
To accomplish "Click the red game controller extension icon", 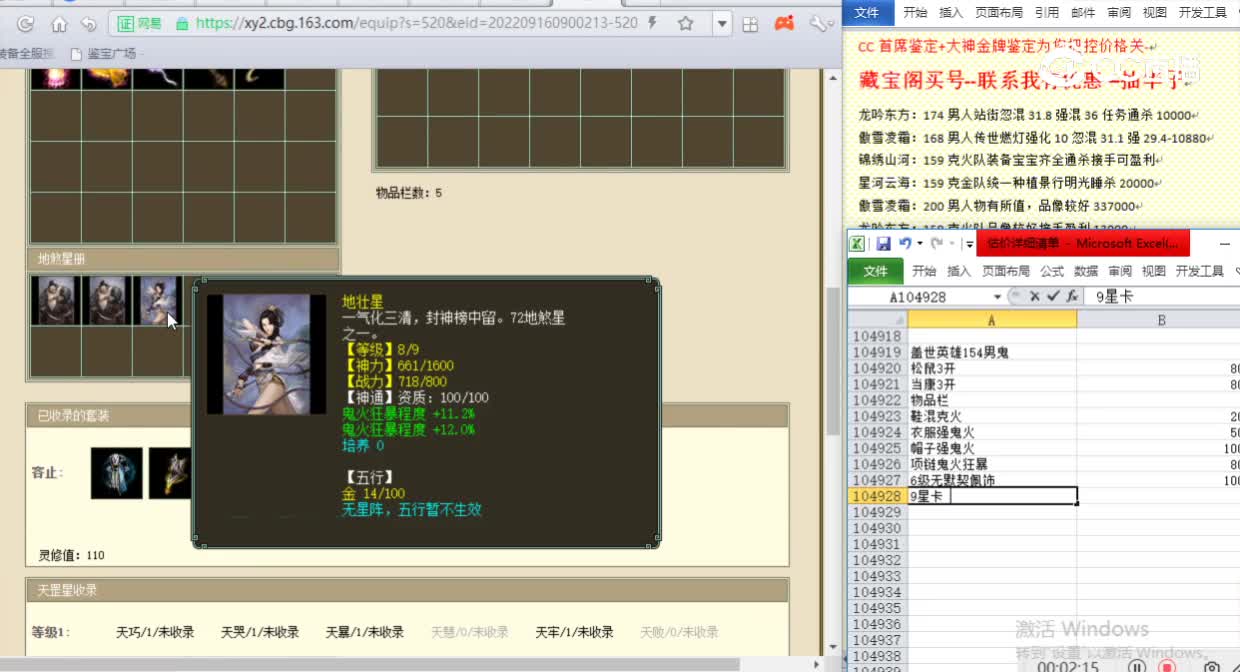I will pyautogui.click(x=785, y=23).
